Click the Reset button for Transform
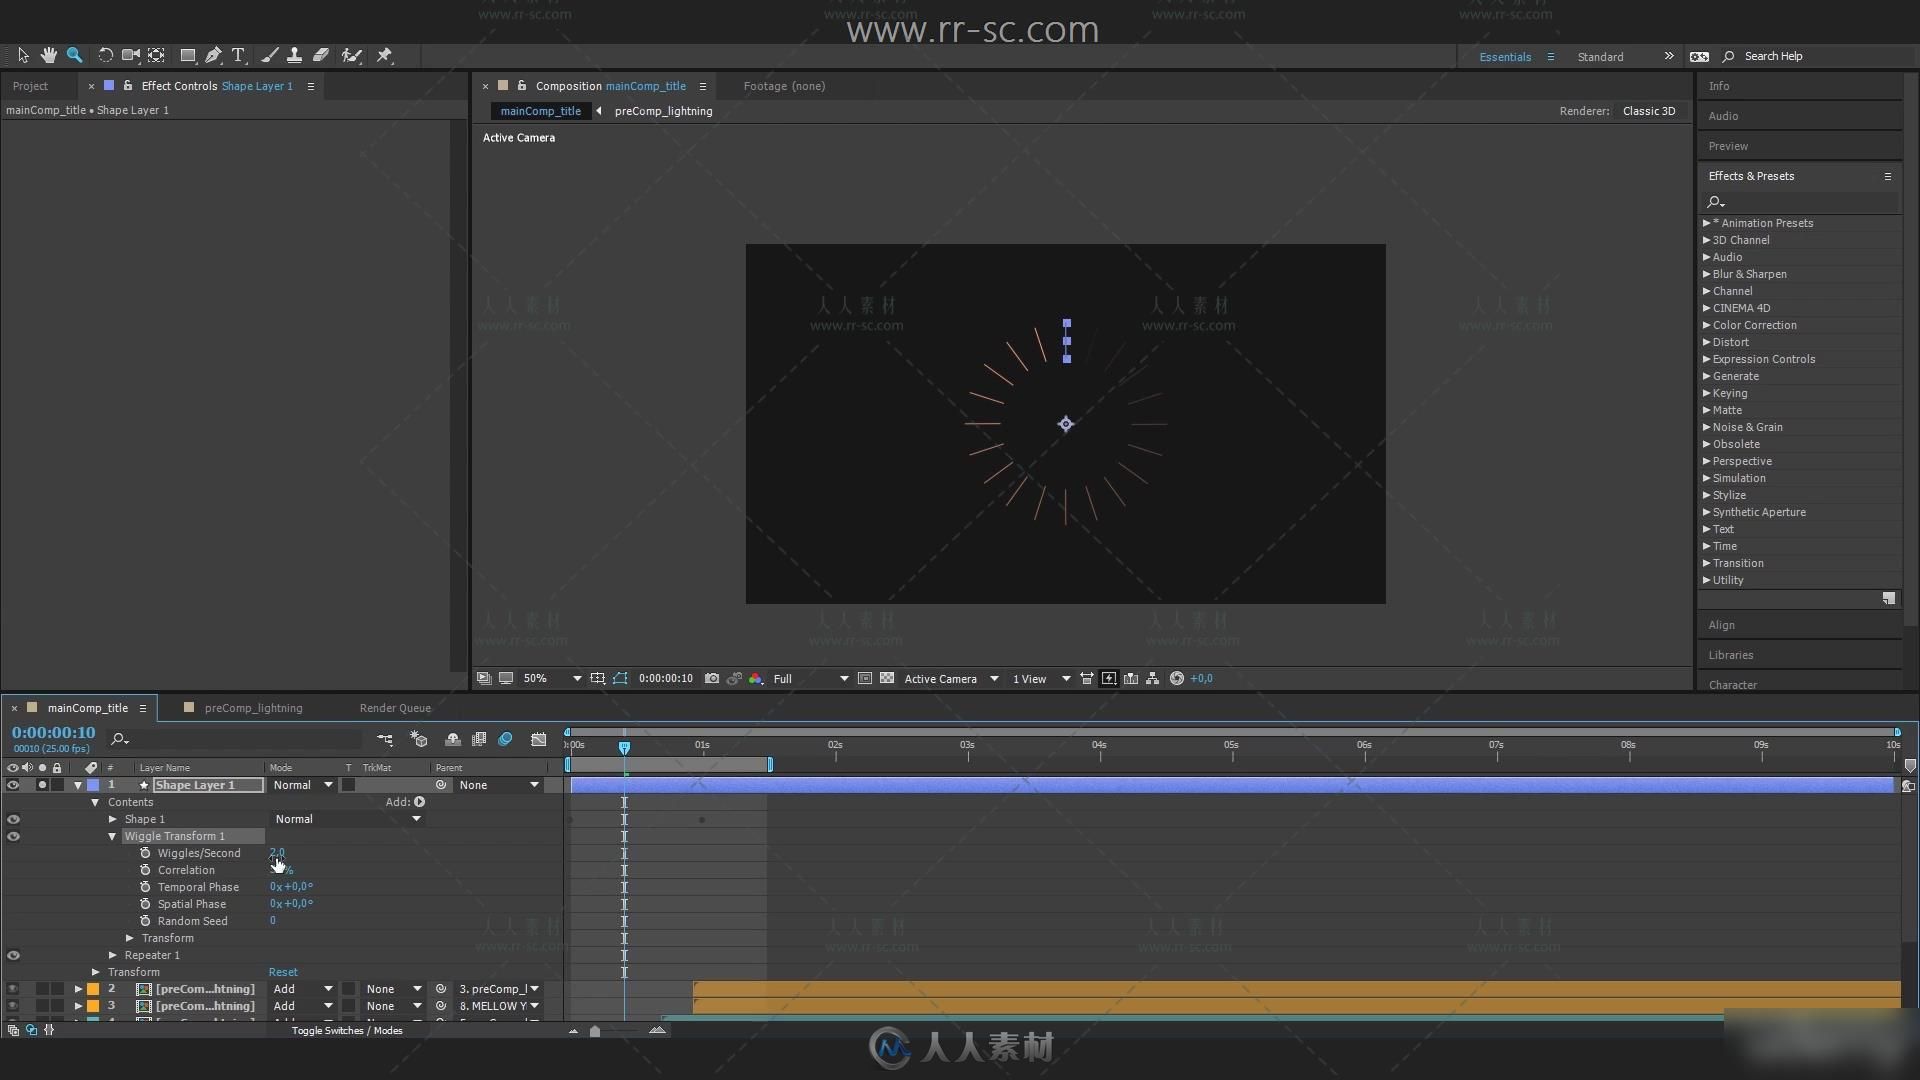Screen dimensions: 1920x1080 [x=282, y=972]
